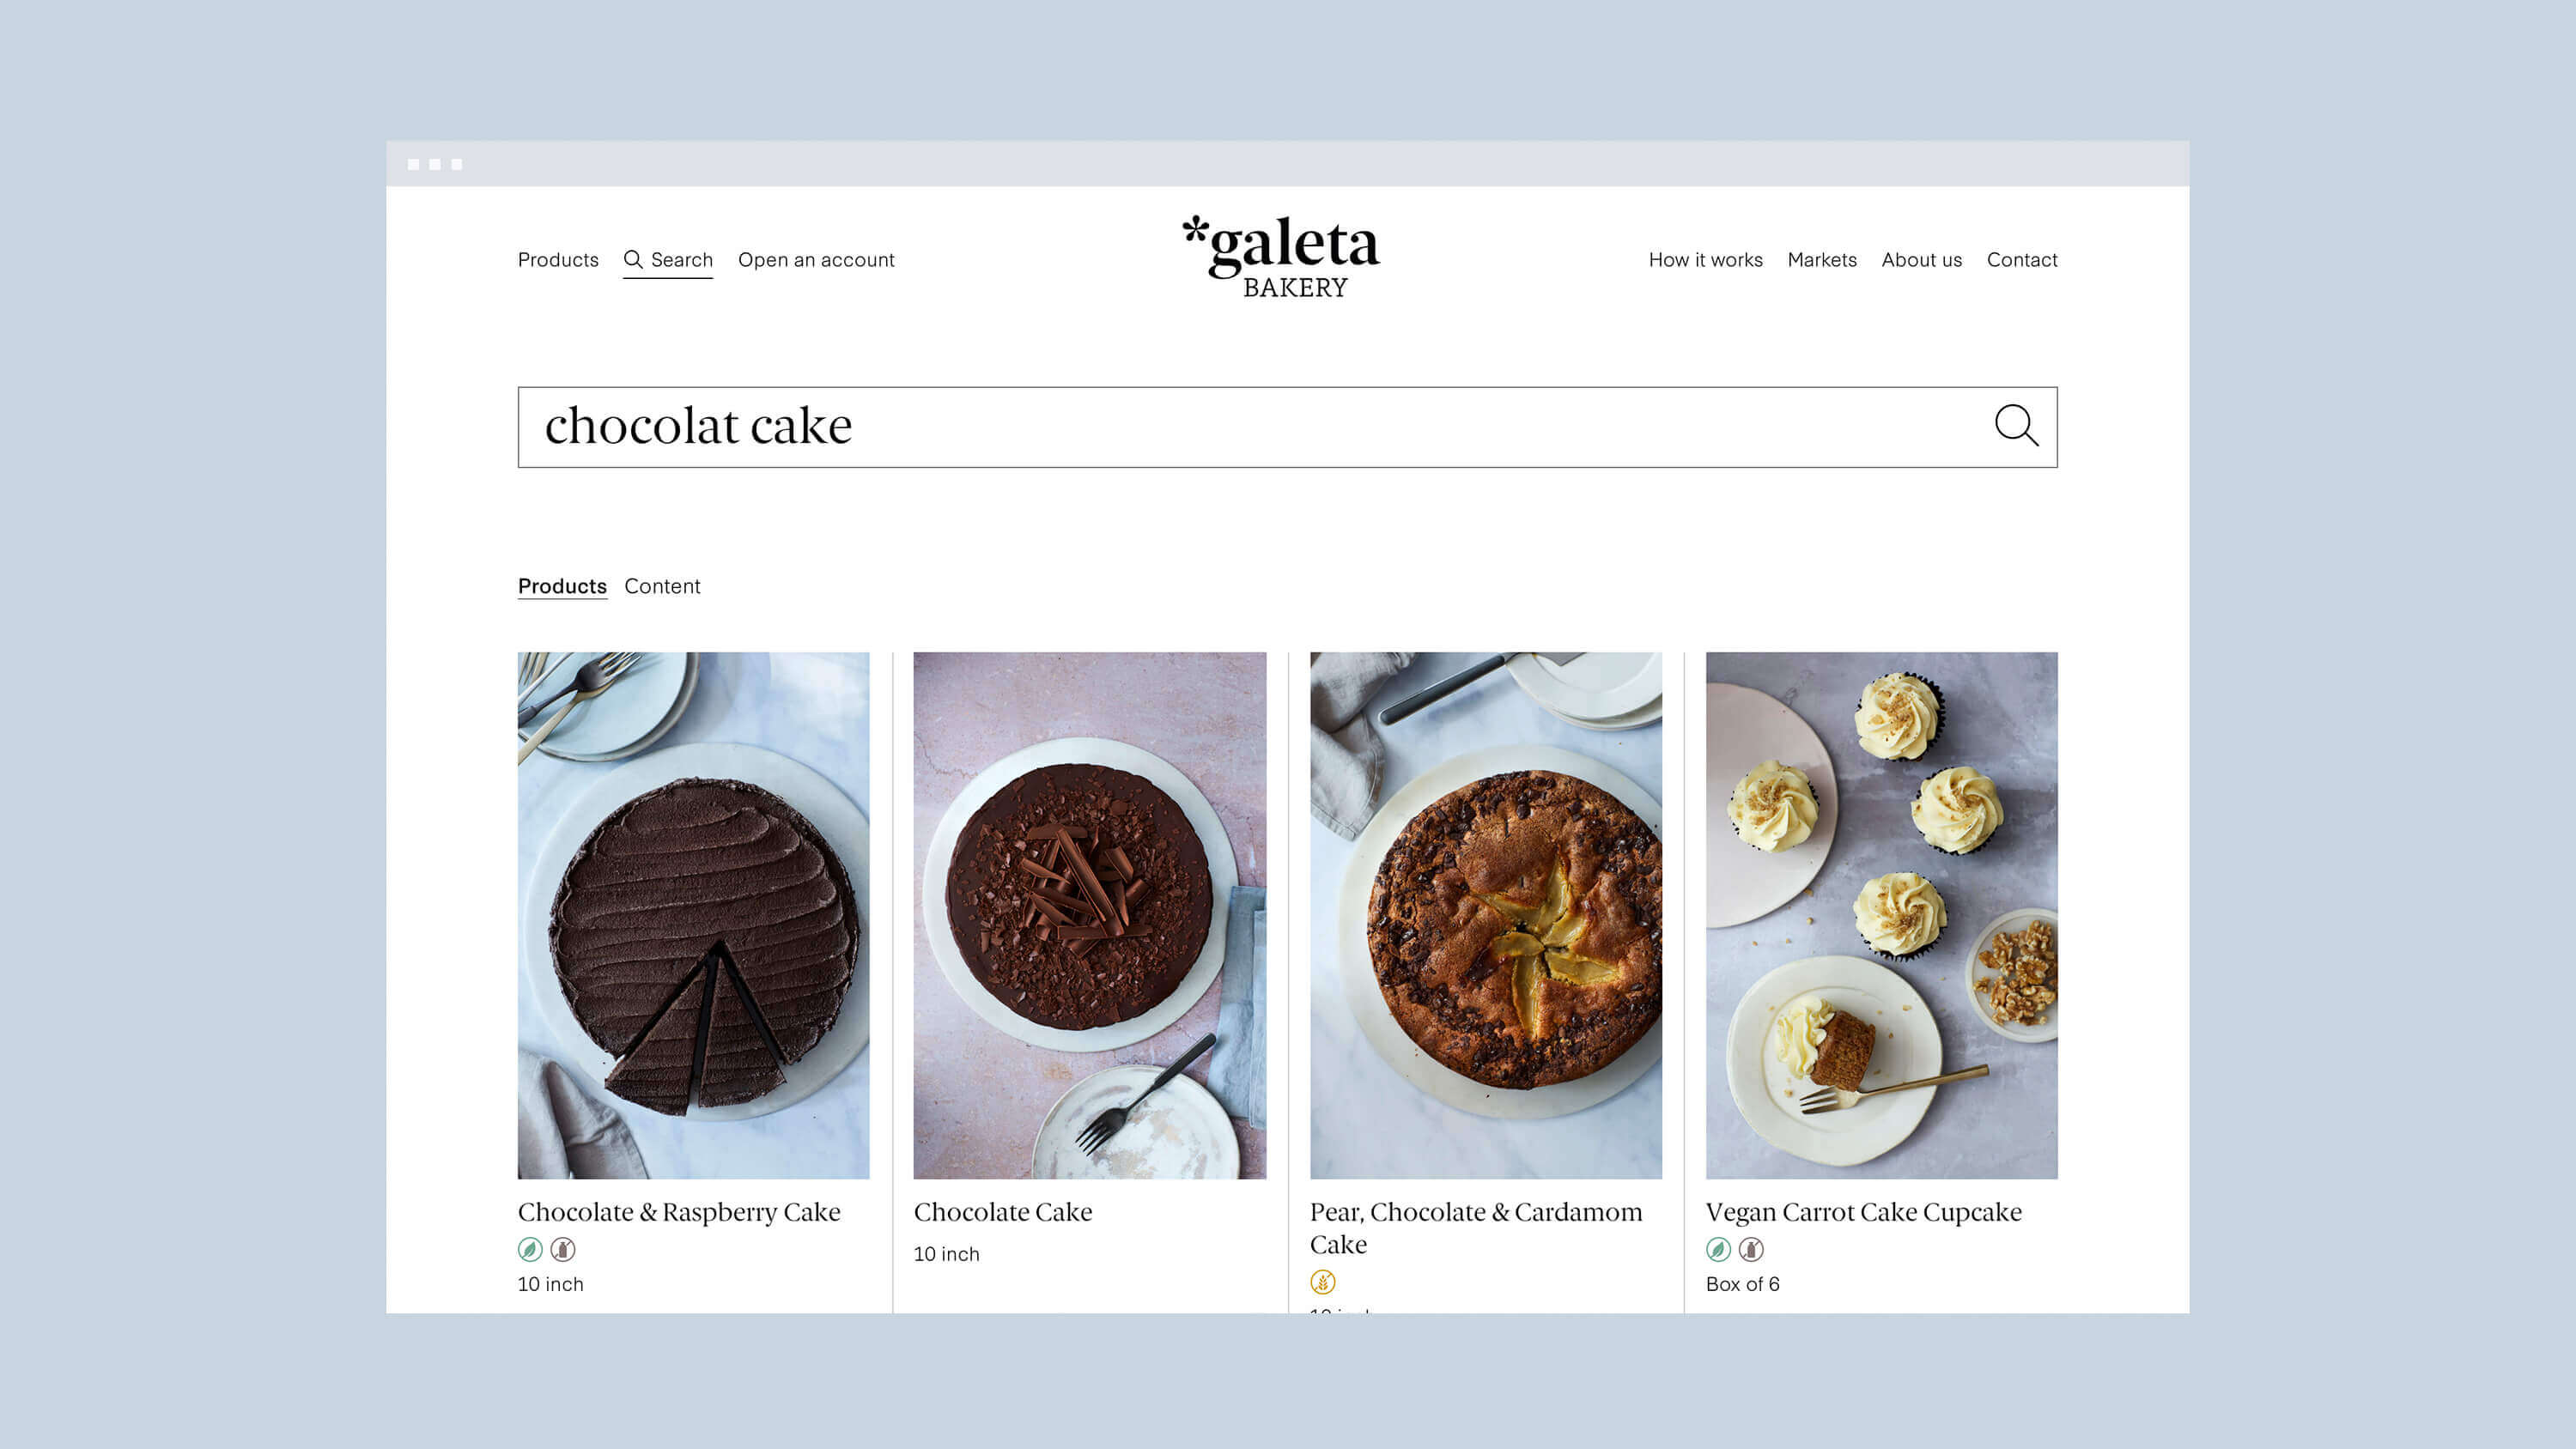Open the Products navigation menu
The image size is (2576, 1449).
click(558, 259)
